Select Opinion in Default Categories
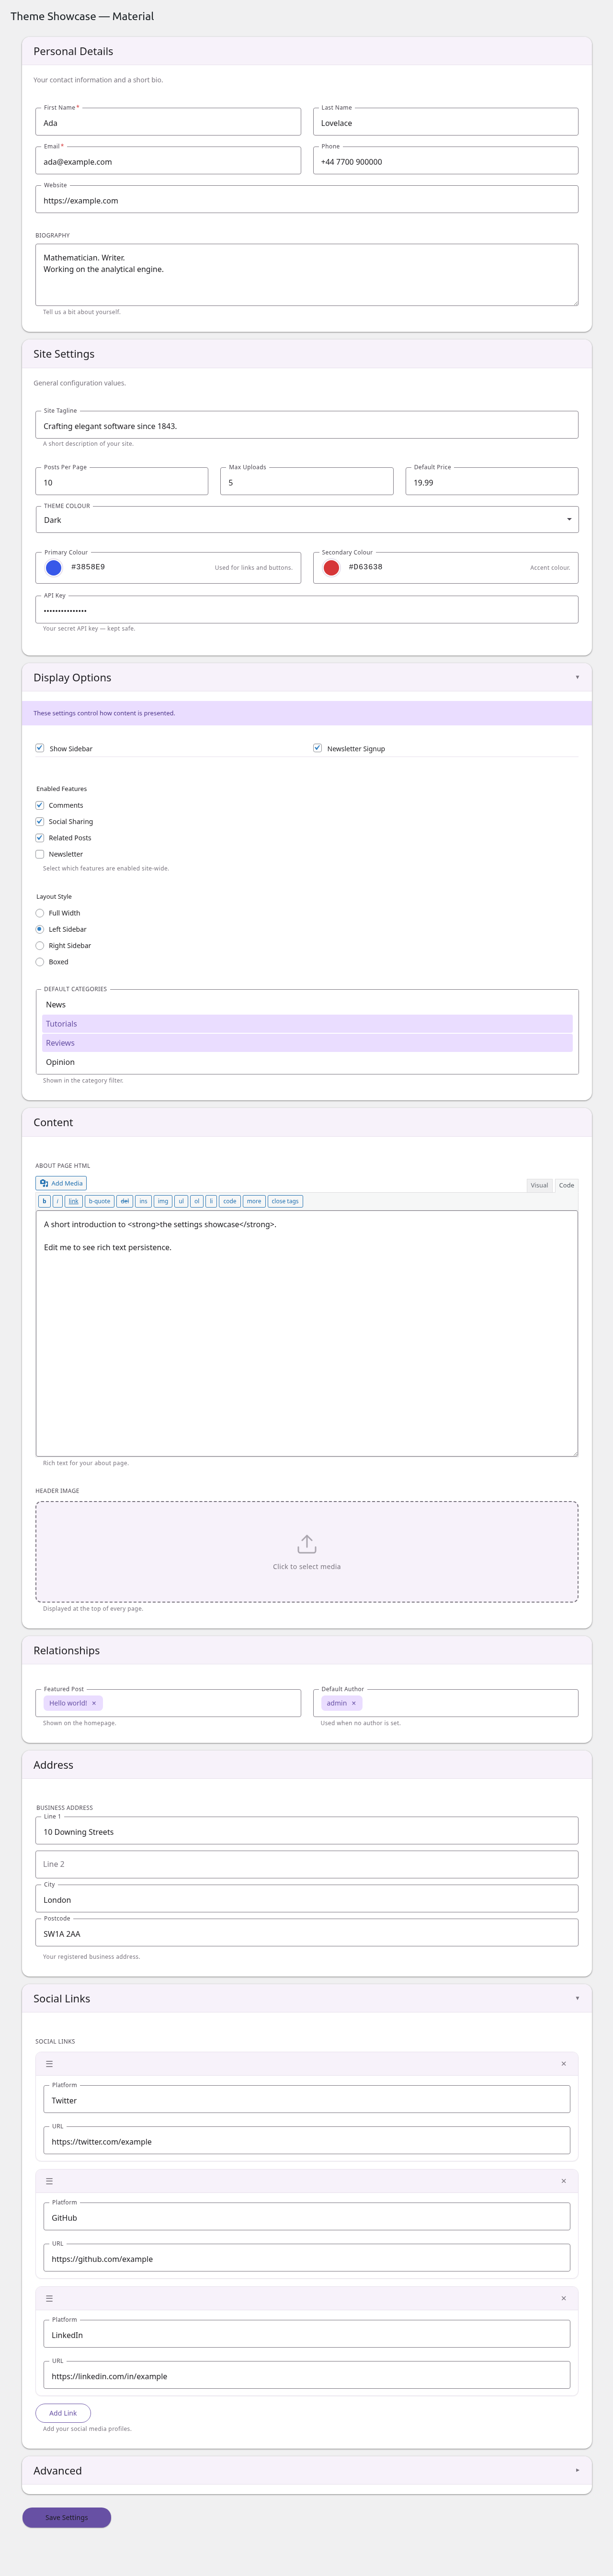The height and width of the screenshot is (2576, 613). click(307, 1062)
